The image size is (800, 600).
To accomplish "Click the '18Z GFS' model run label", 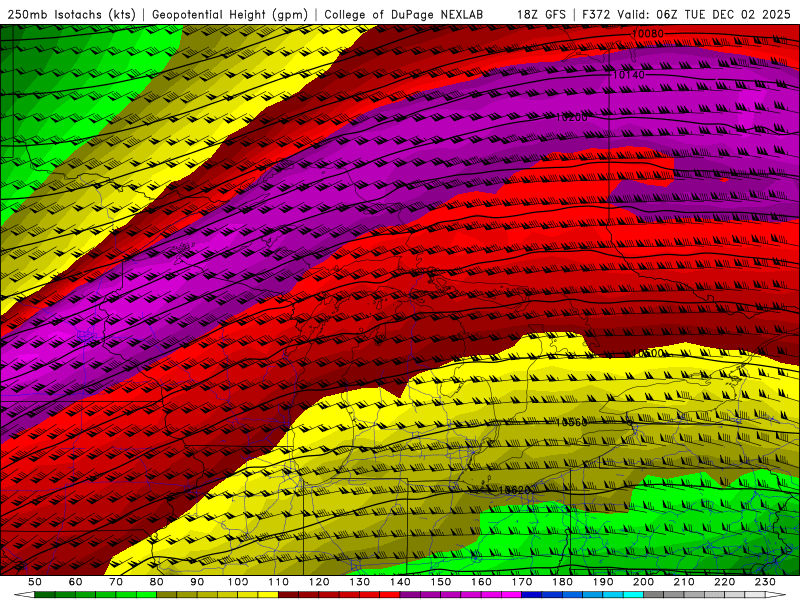I will point(541,15).
